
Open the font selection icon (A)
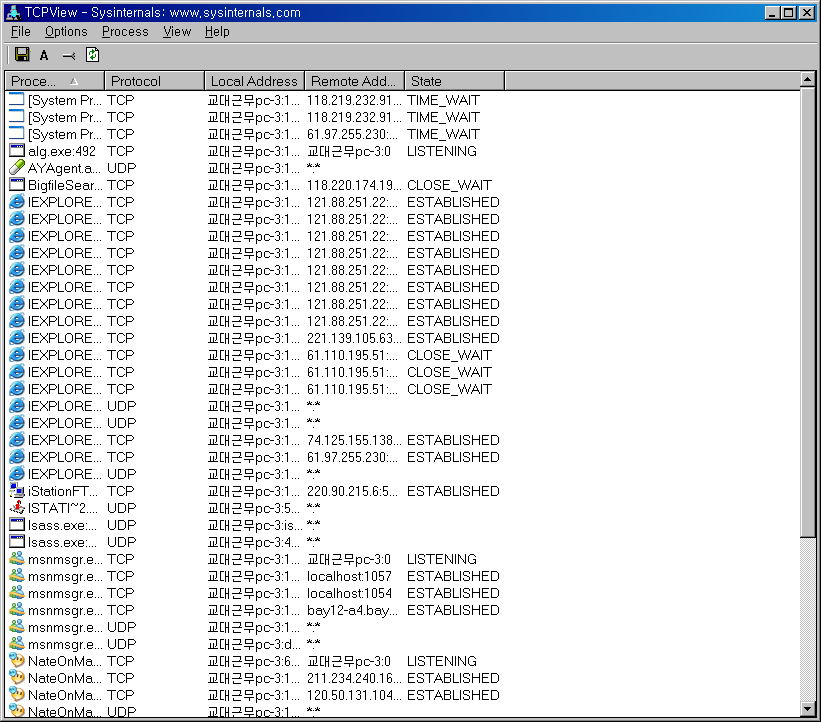(43, 55)
